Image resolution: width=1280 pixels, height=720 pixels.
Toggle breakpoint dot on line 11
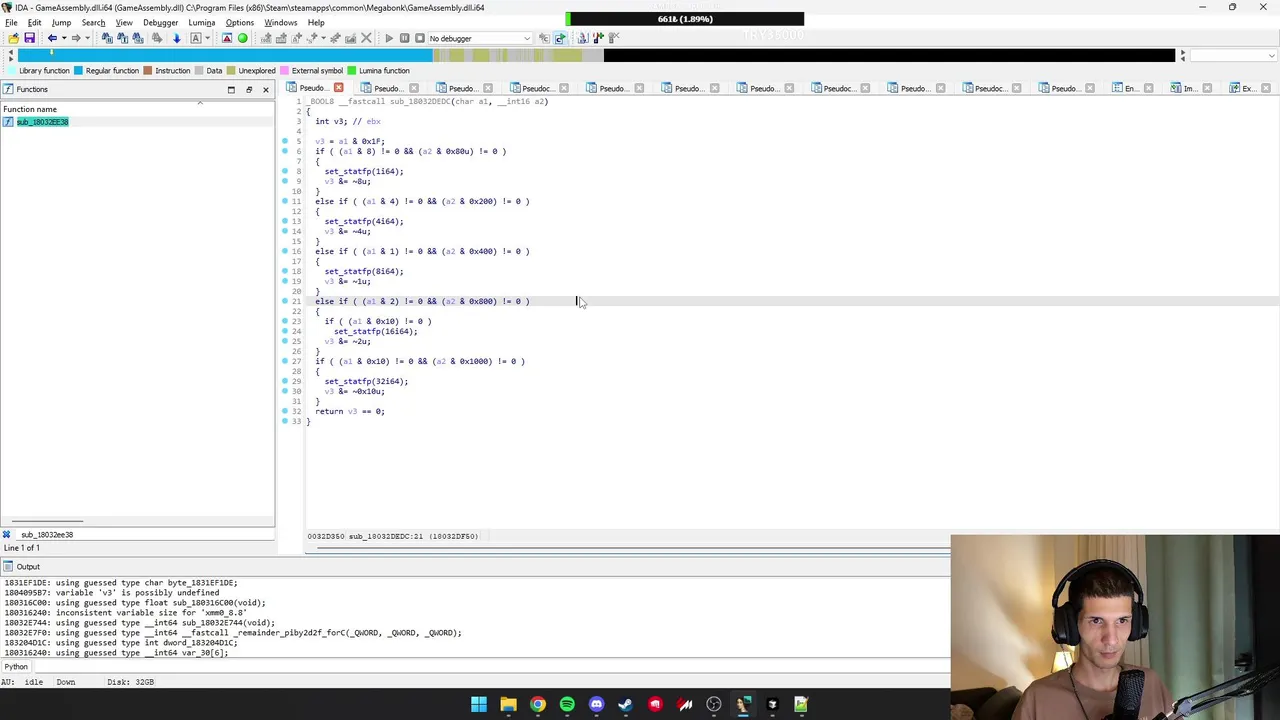pyautogui.click(x=285, y=201)
